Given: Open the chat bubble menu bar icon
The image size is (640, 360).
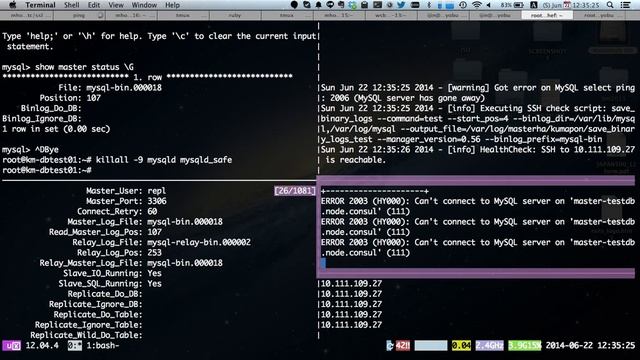Looking at the screenshot, I should tap(330, 5).
